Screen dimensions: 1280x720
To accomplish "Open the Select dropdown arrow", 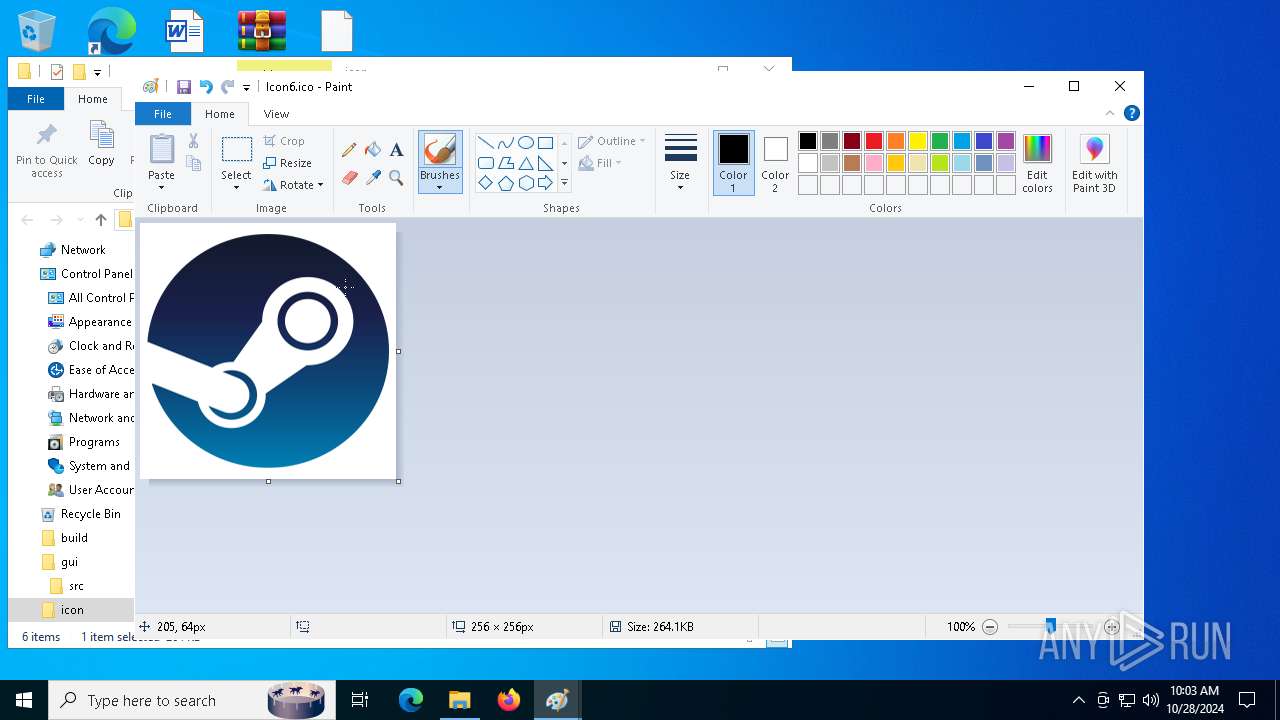I will pos(237,188).
